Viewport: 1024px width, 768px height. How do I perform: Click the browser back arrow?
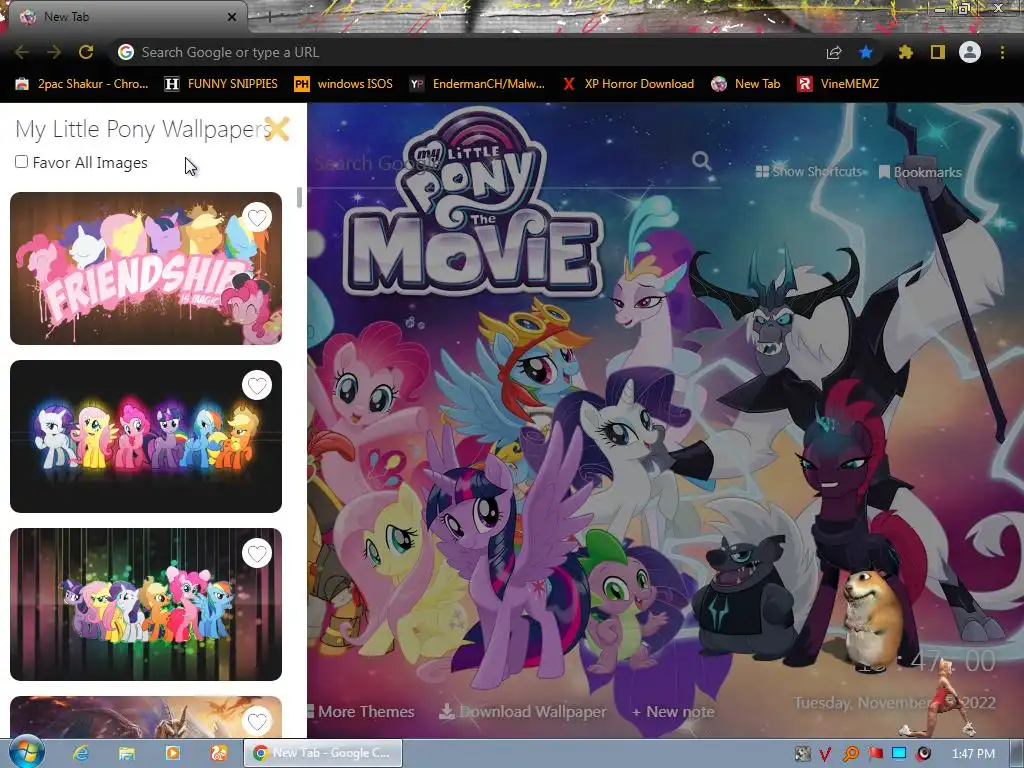22,52
